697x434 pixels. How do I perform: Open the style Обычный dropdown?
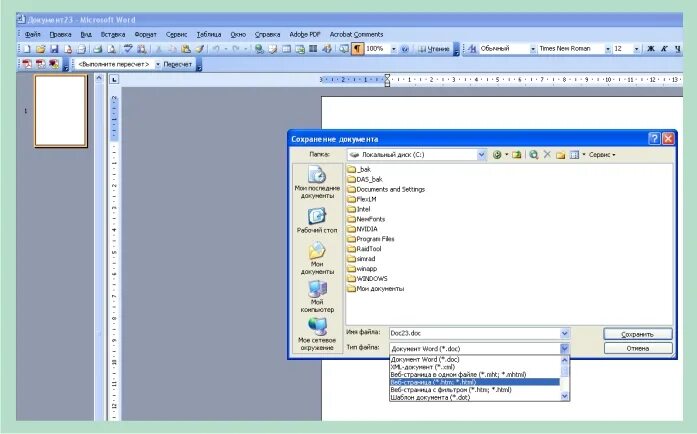click(x=533, y=49)
